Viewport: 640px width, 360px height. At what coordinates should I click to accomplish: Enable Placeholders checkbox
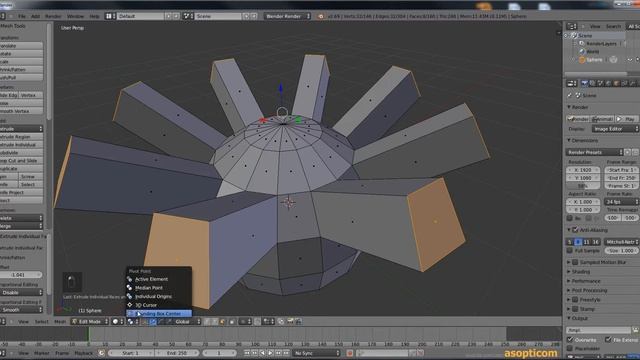click(x=570, y=348)
